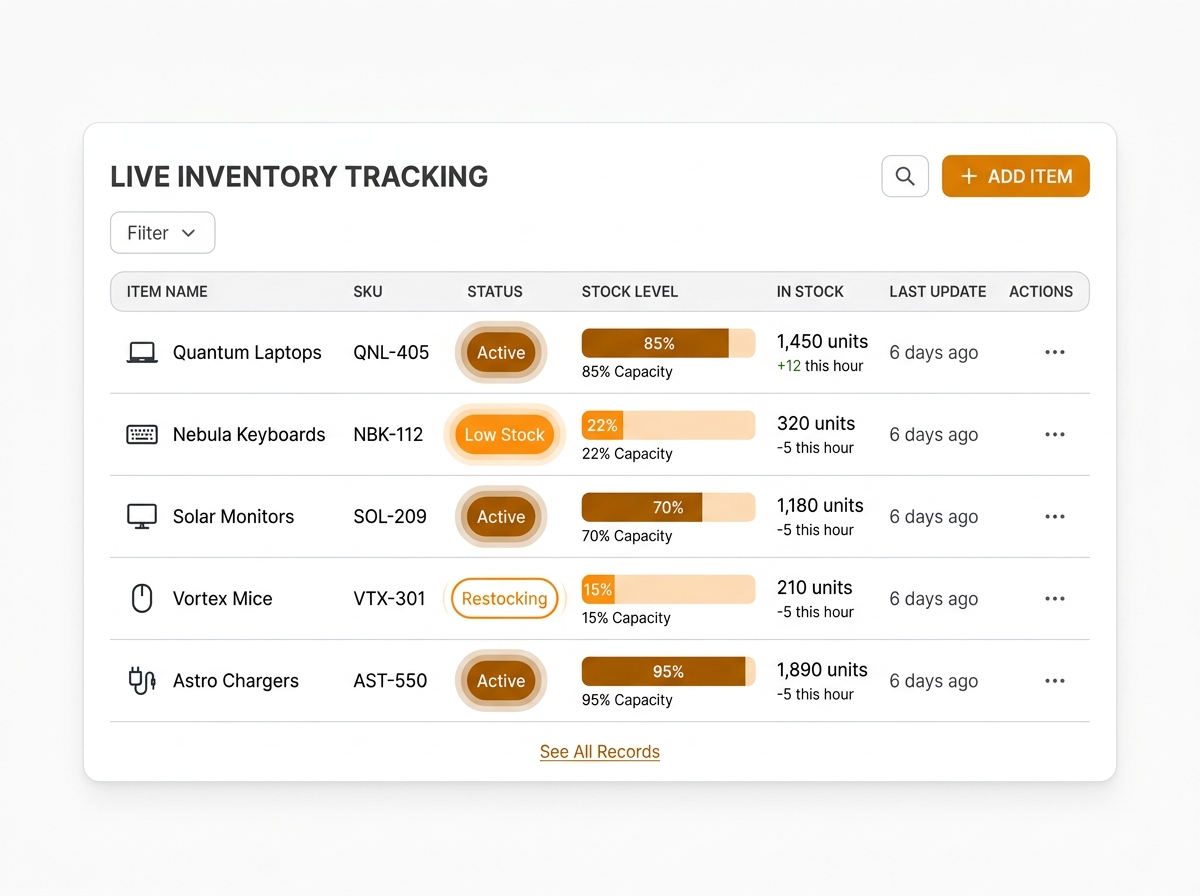Click SKU QNL-405

(x=391, y=352)
